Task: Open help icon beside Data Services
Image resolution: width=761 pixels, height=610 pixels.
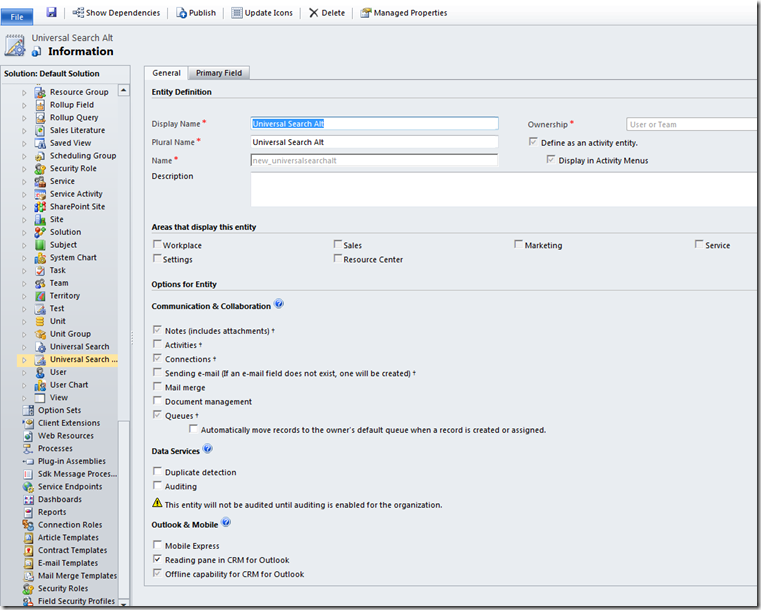Action: tap(207, 449)
